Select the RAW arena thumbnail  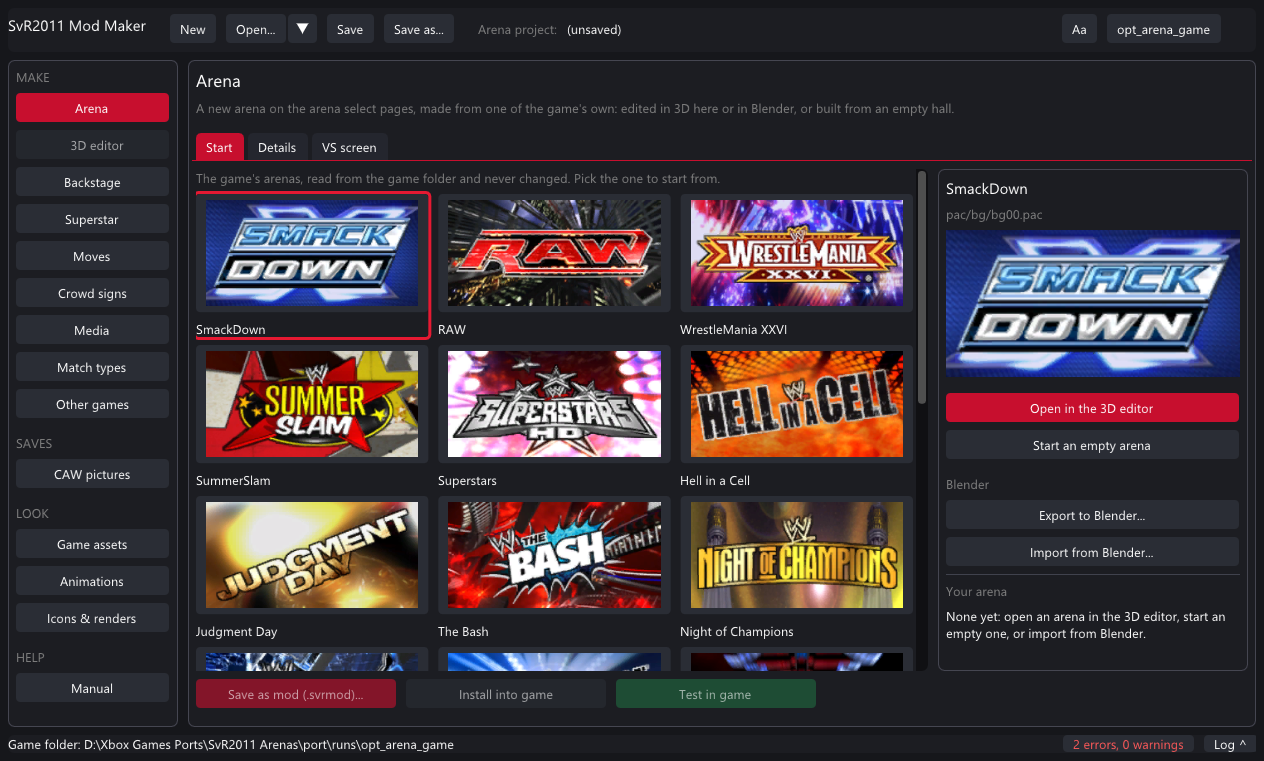554,253
